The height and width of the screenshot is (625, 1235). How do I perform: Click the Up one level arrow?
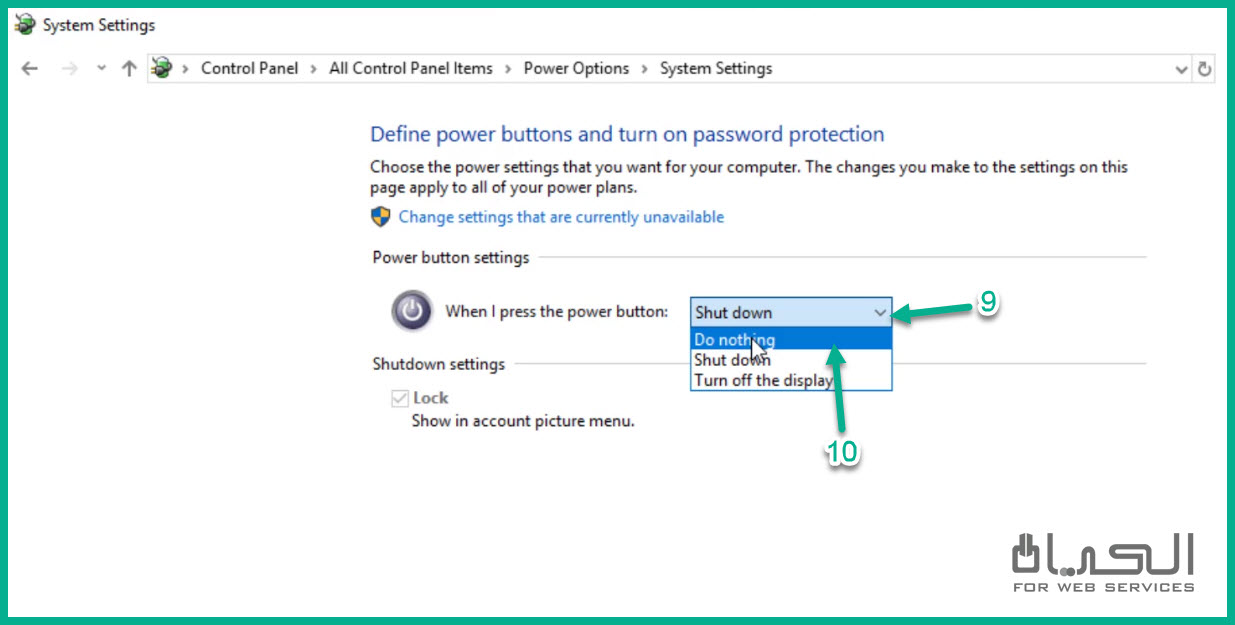pyautogui.click(x=128, y=69)
